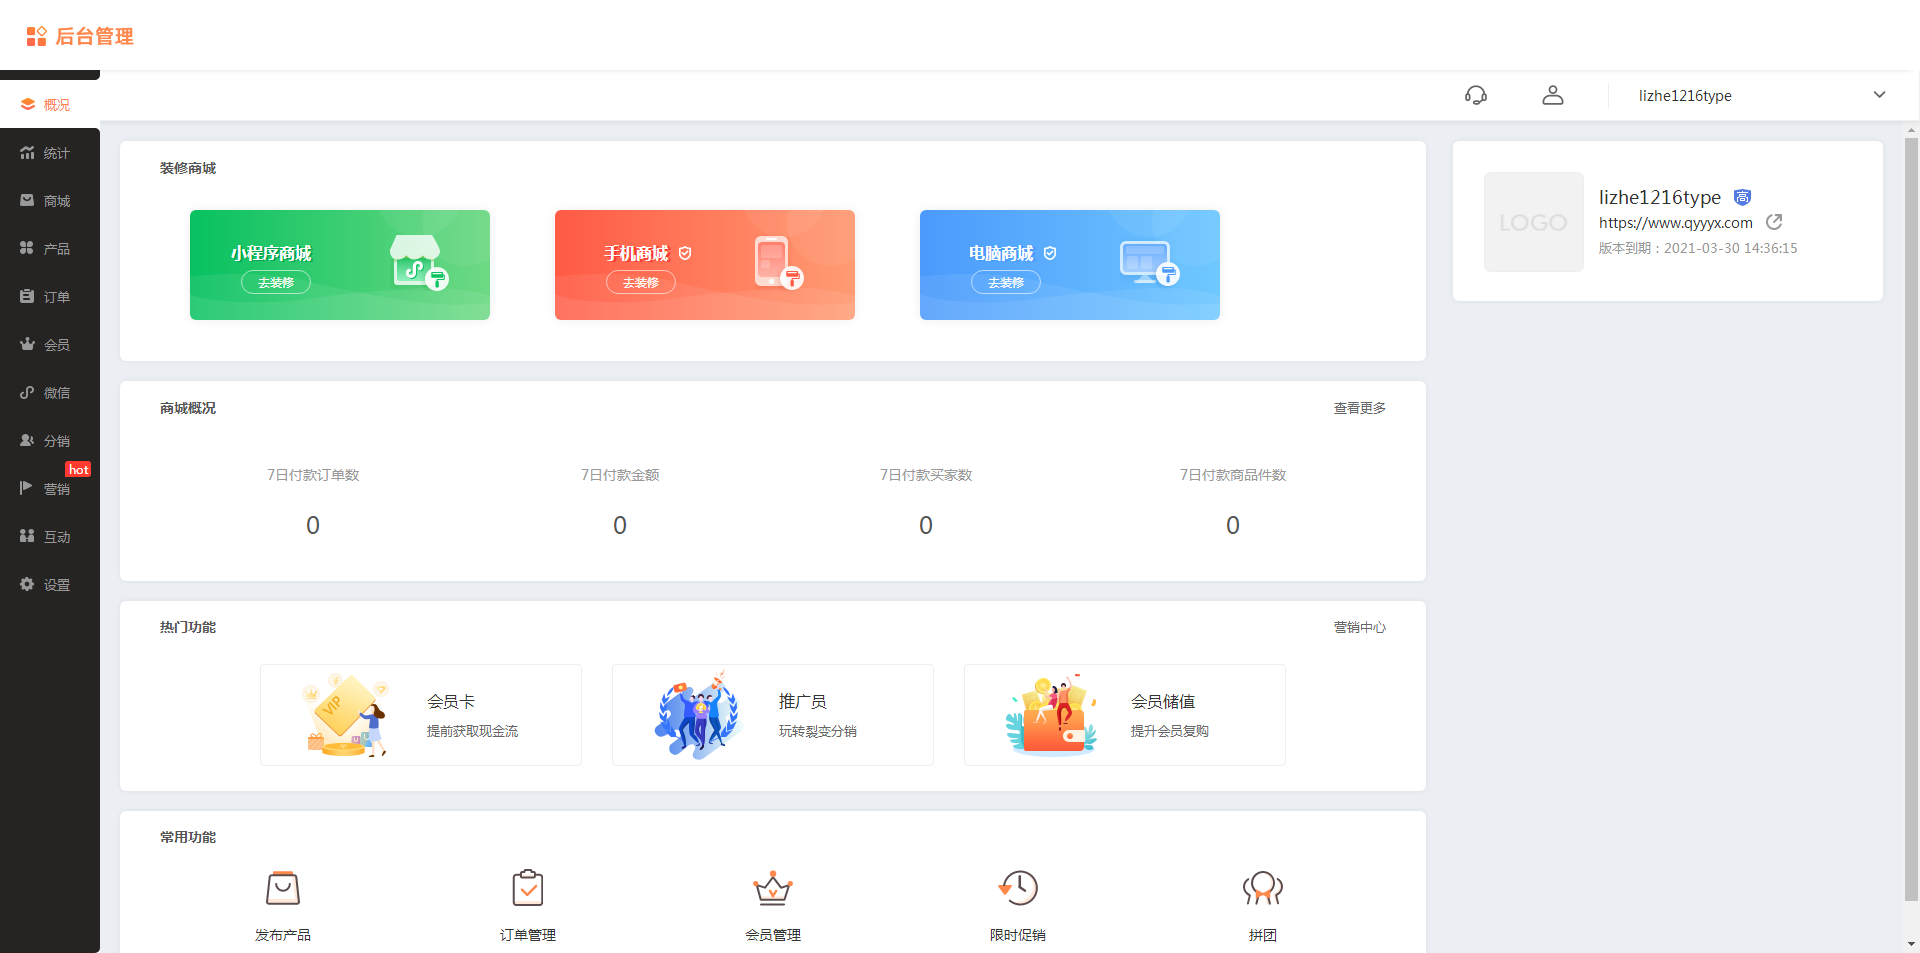Image resolution: width=1920 pixels, height=953 pixels.
Task: Click the user profile icon
Action: coord(1553,95)
